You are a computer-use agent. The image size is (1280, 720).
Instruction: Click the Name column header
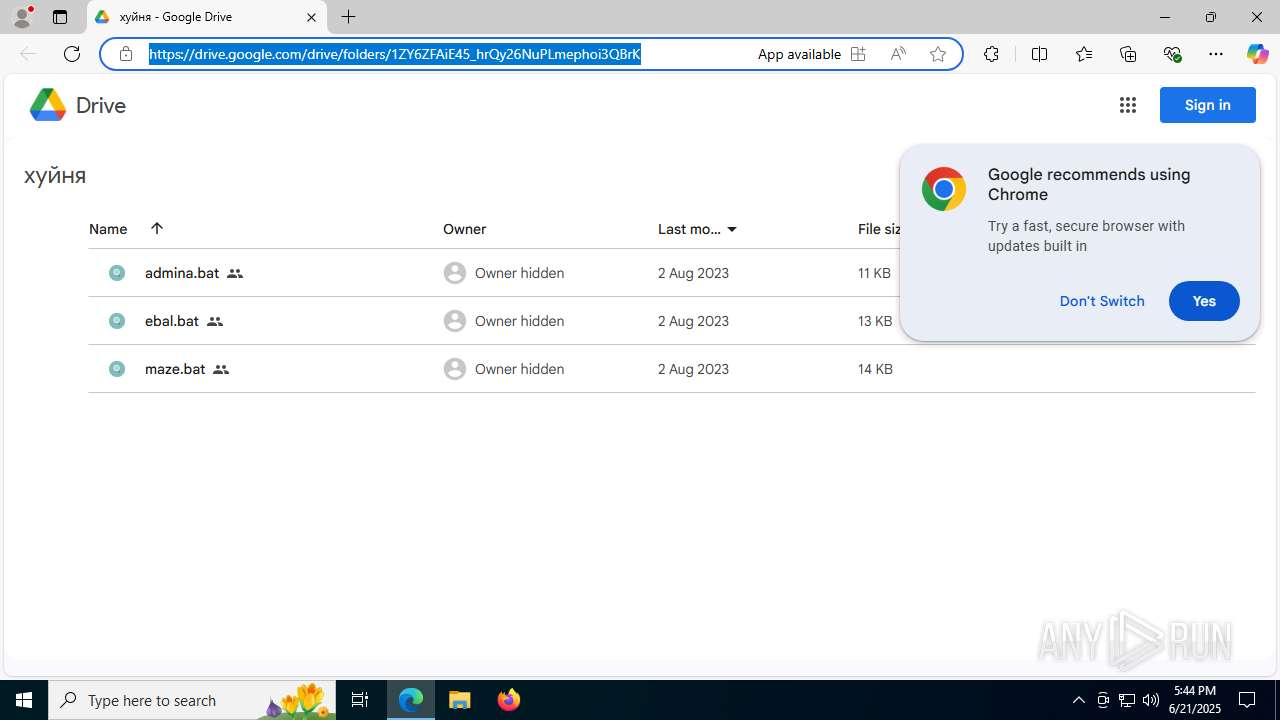coord(108,229)
